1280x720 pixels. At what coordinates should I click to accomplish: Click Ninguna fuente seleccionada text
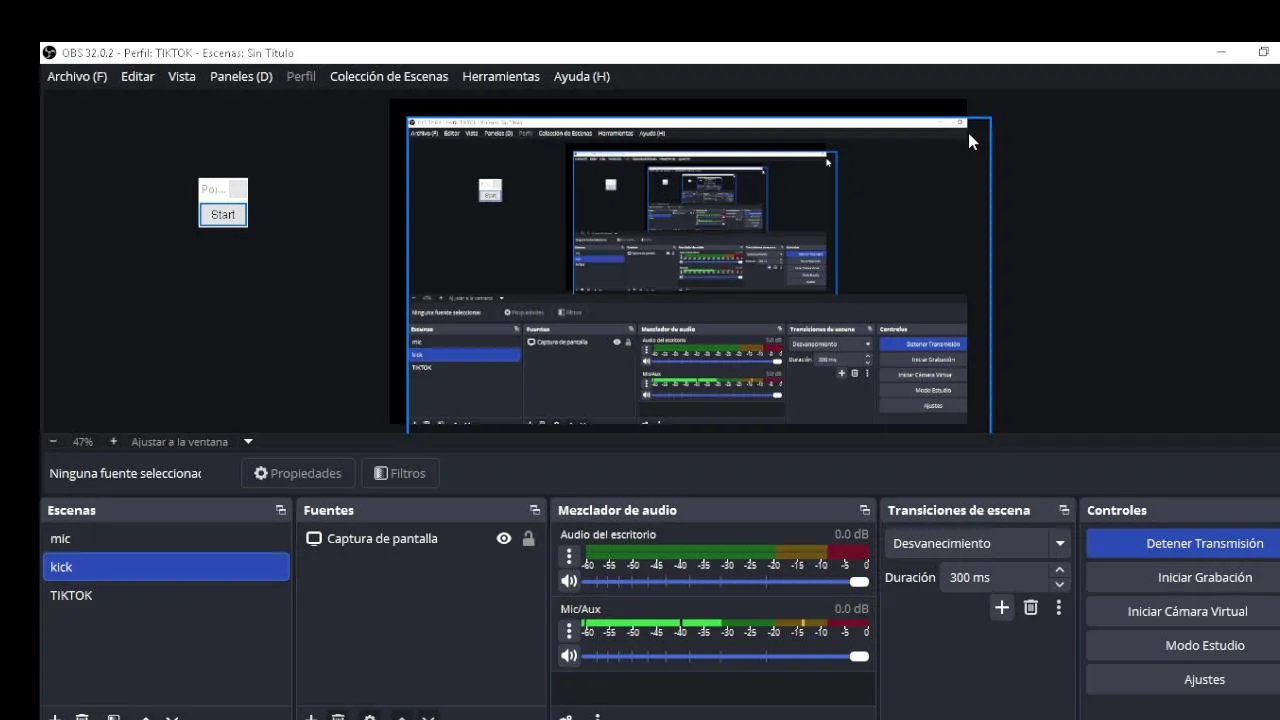pos(125,473)
